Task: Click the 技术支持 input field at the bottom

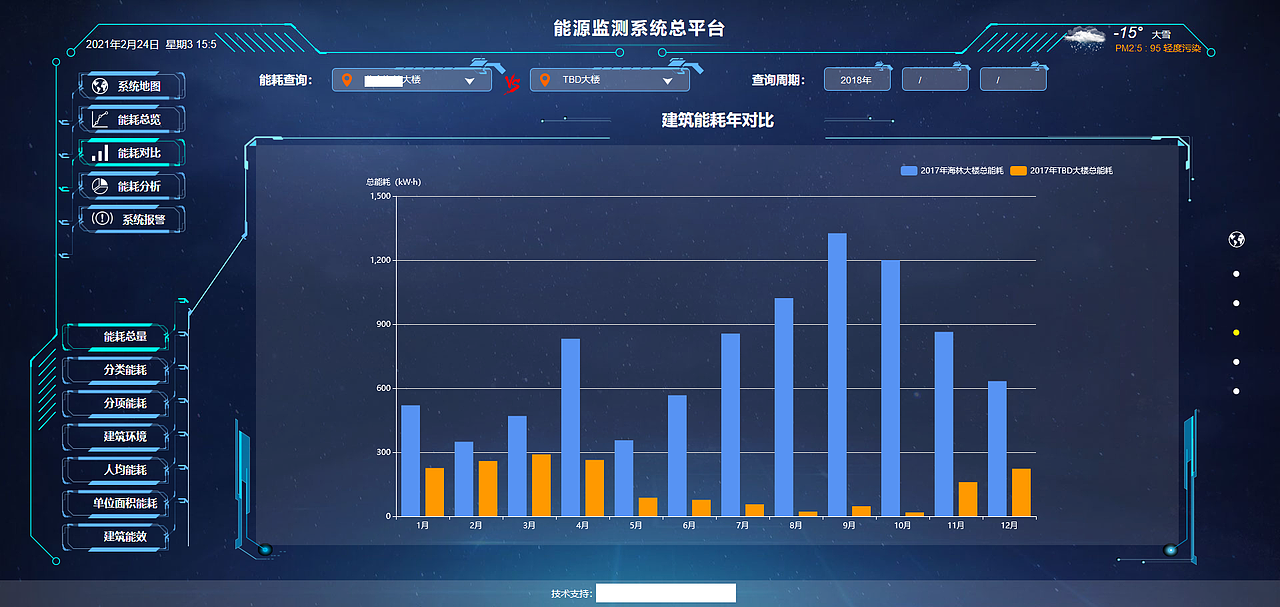Action: pyautogui.click(x=665, y=592)
